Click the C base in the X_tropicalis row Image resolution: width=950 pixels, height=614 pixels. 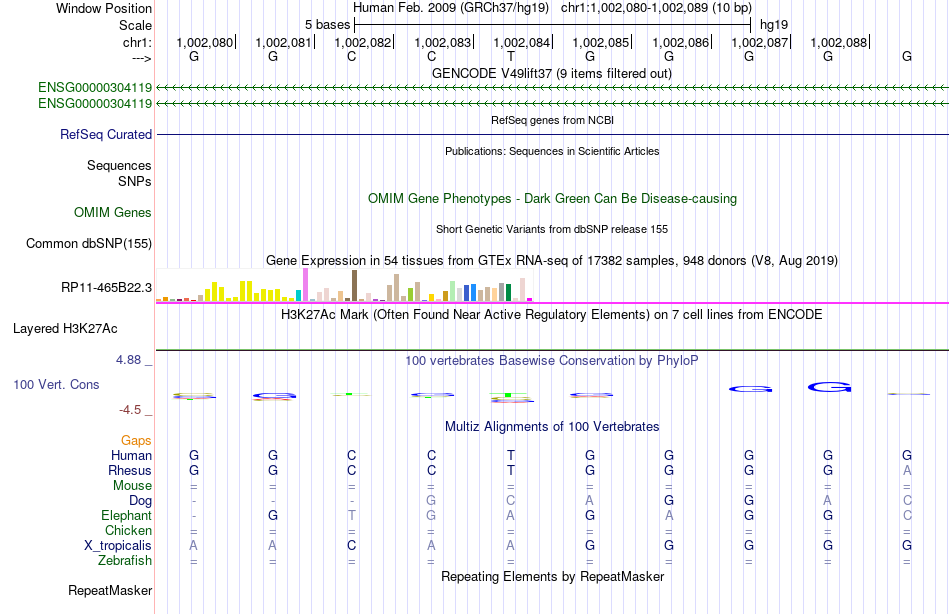coord(351,546)
